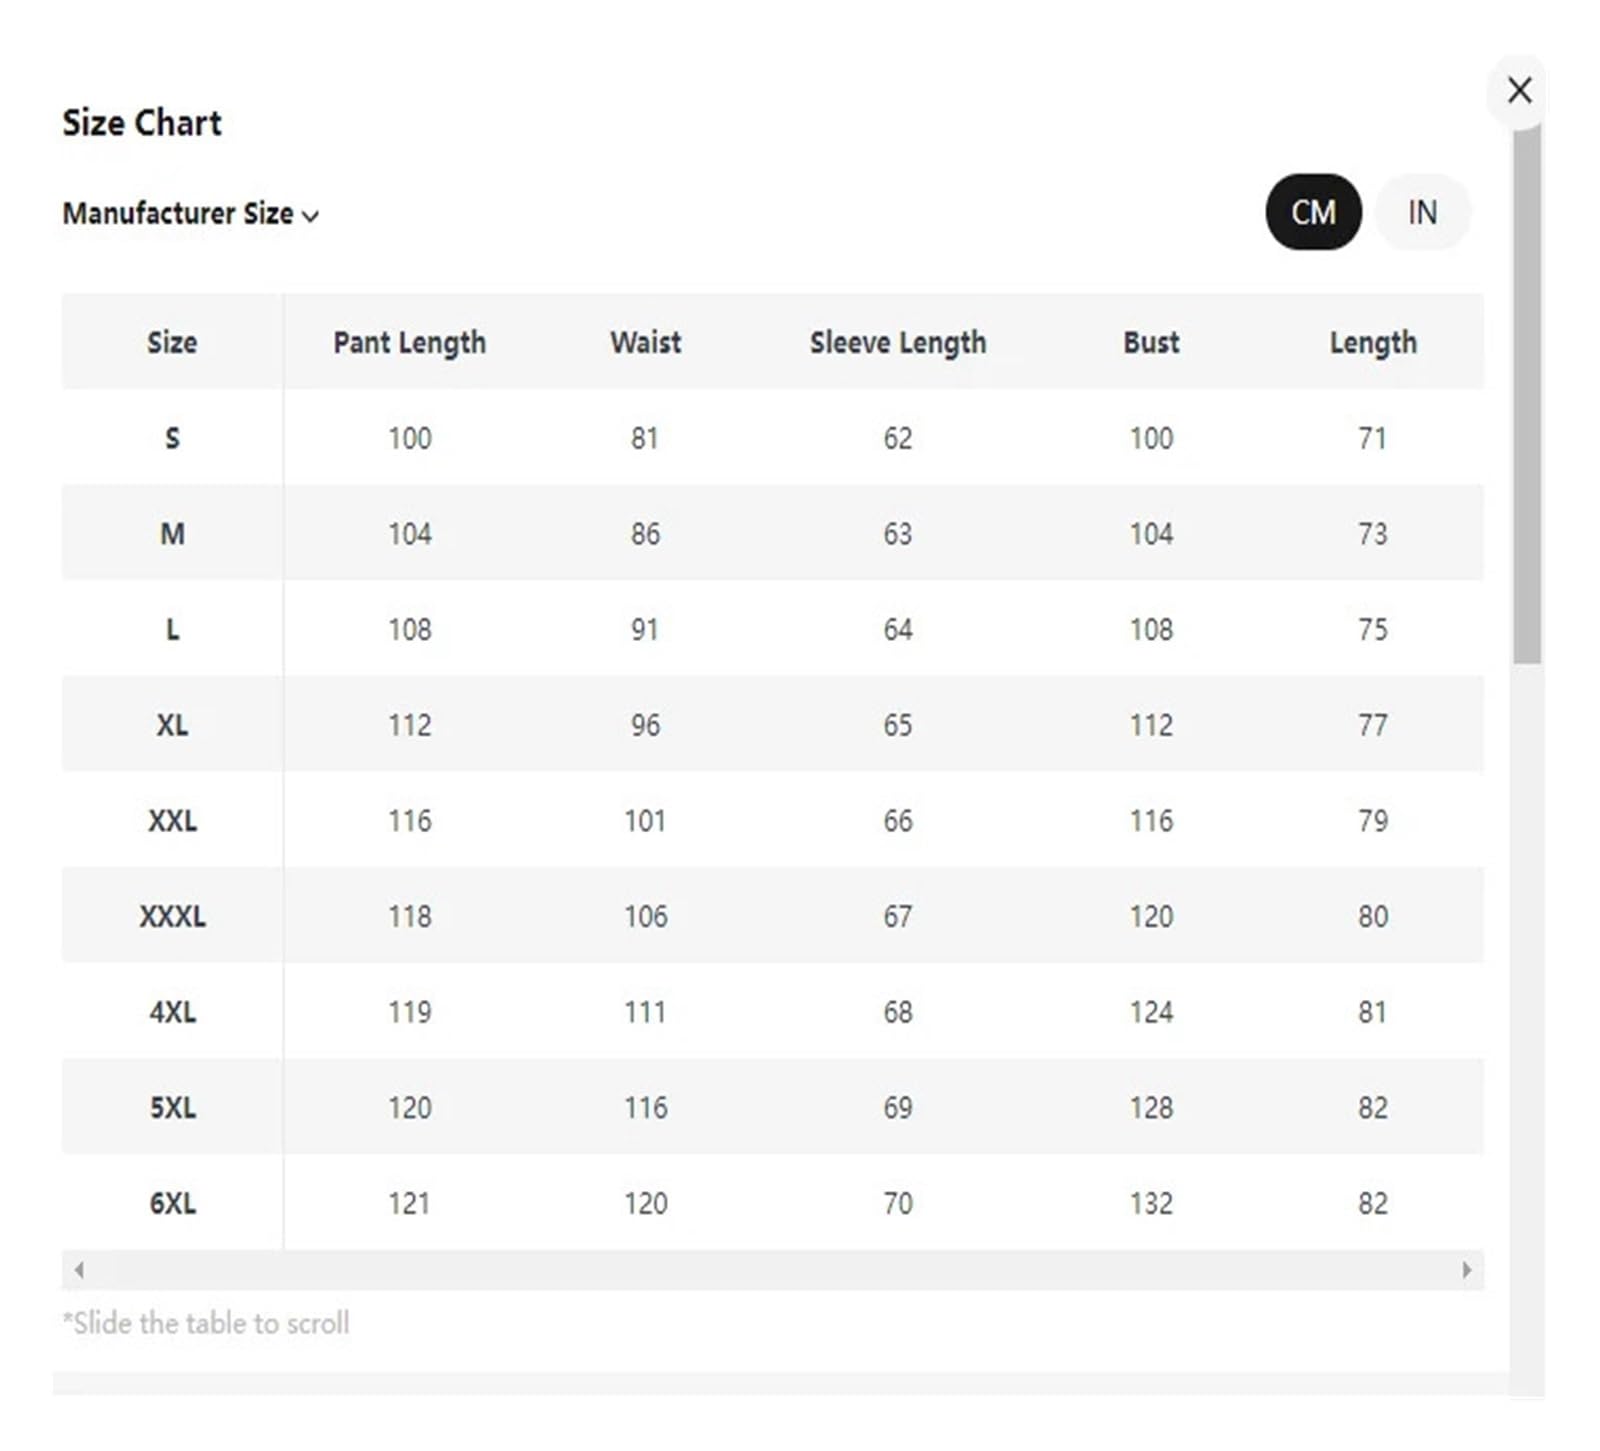Select the Pant Length column header
This screenshot has width=1600, height=1451.
click(x=409, y=342)
